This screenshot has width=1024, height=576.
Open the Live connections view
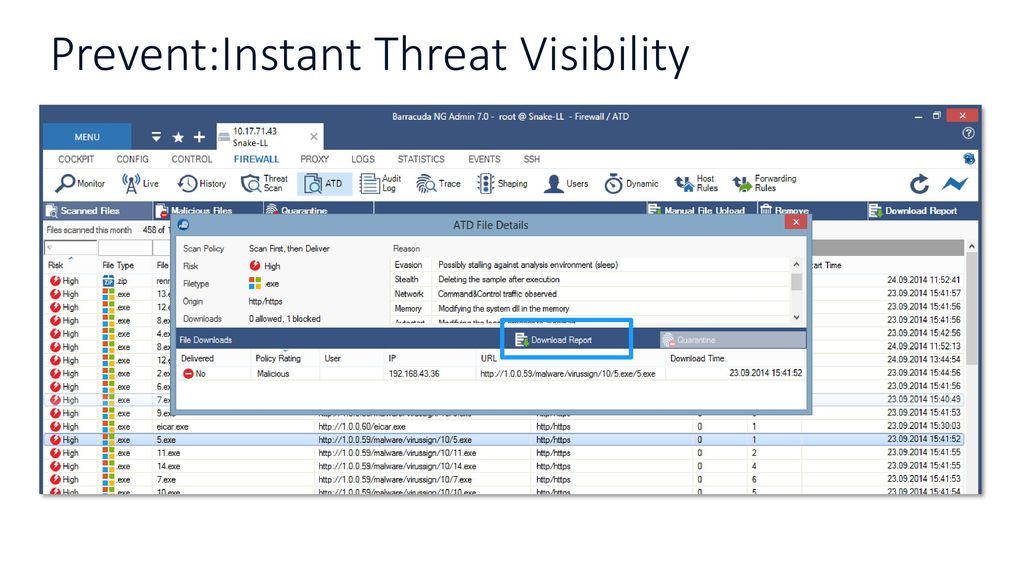(x=140, y=184)
